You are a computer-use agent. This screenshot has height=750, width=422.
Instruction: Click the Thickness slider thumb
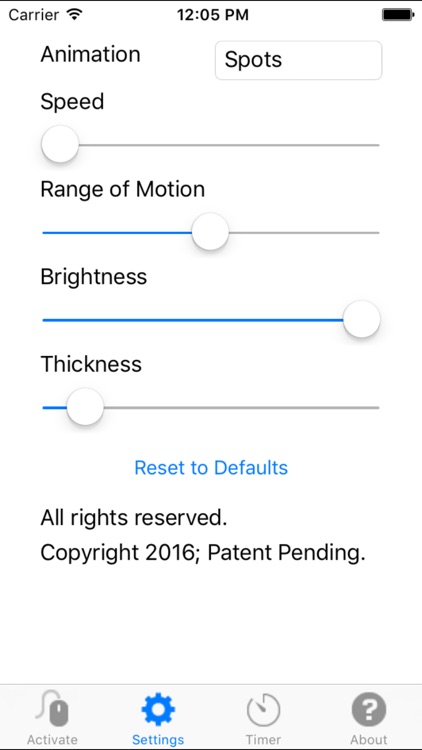click(x=85, y=407)
